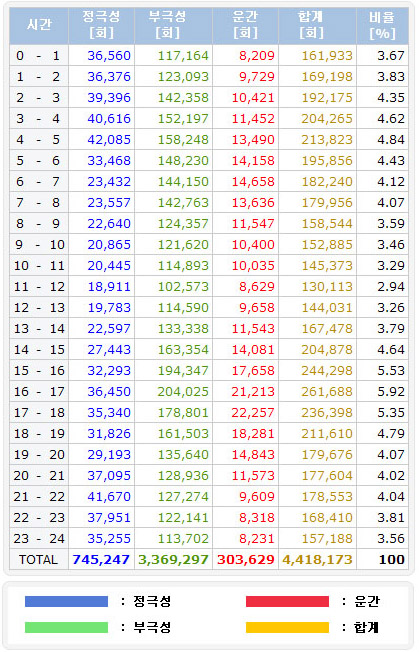Select the 운간 [회] column header

[x=245, y=25]
